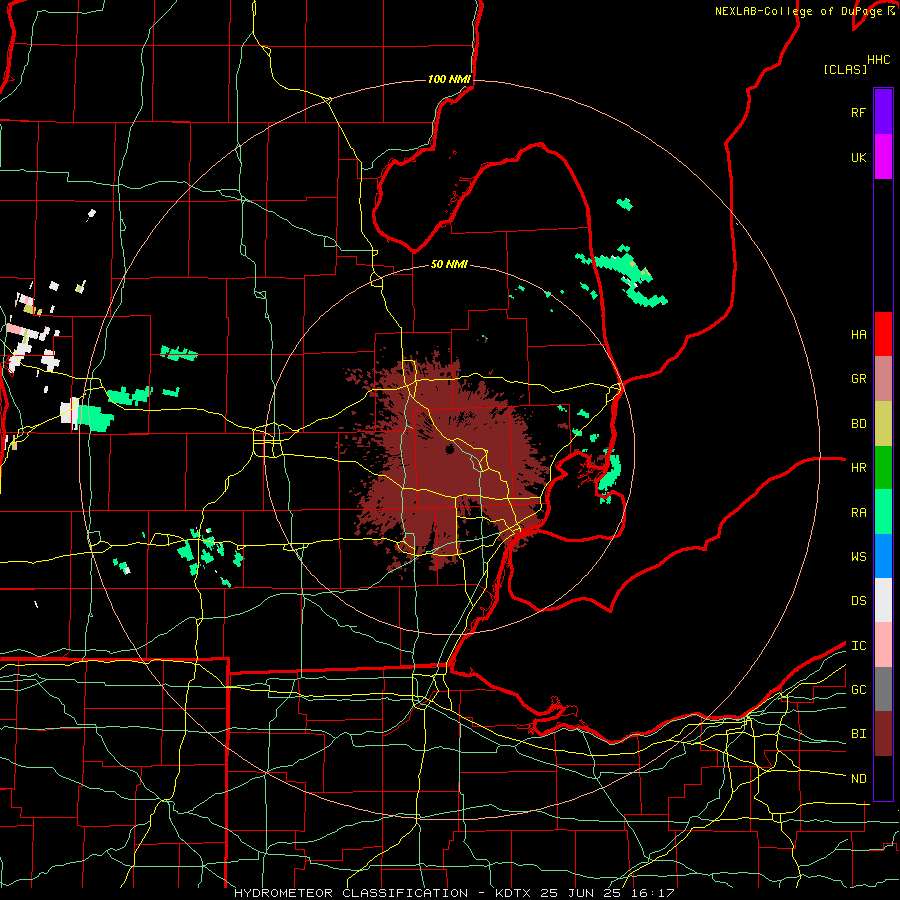The width and height of the screenshot is (900, 900).
Task: Click the UK magenta legend swatch
Action: [883, 157]
